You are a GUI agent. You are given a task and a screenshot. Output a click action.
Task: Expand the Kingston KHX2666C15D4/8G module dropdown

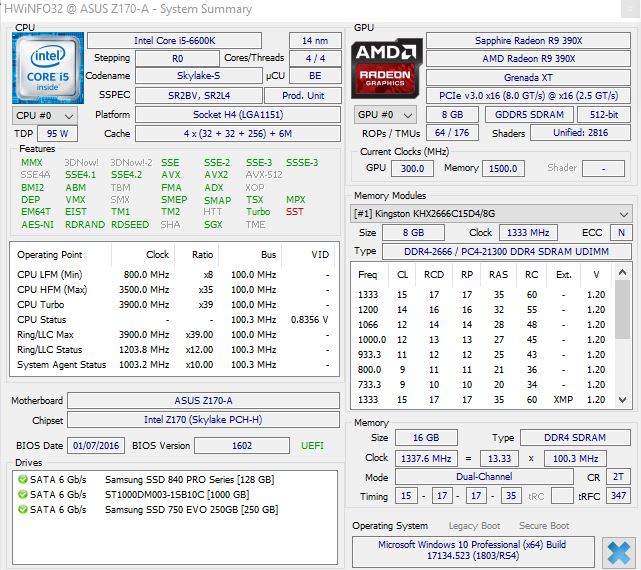490,213
